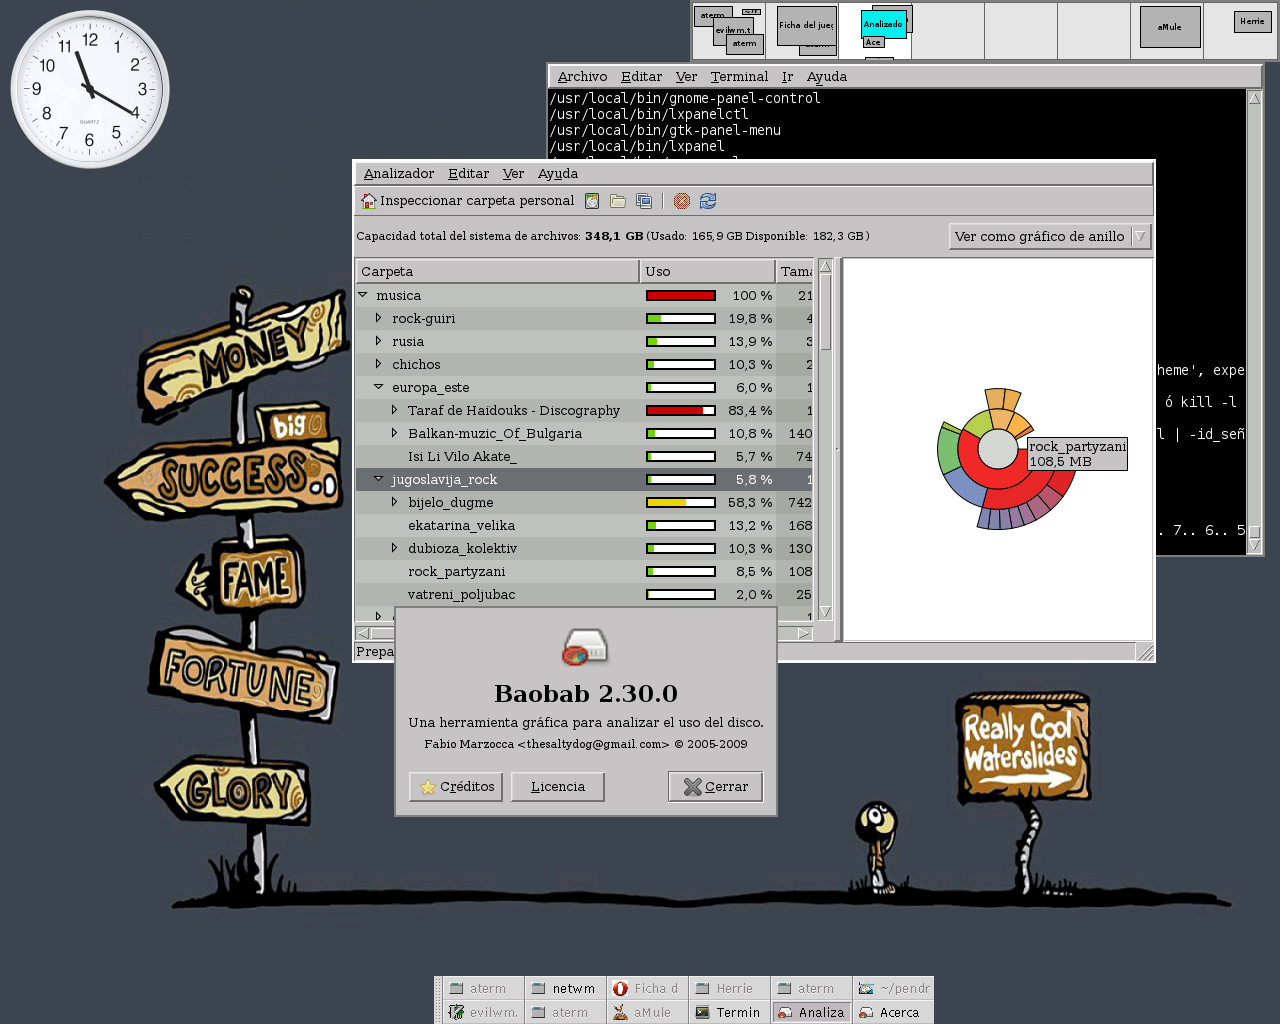Image resolution: width=1280 pixels, height=1024 pixels.
Task: Click the gray center of the ring chart
Action: (996, 450)
